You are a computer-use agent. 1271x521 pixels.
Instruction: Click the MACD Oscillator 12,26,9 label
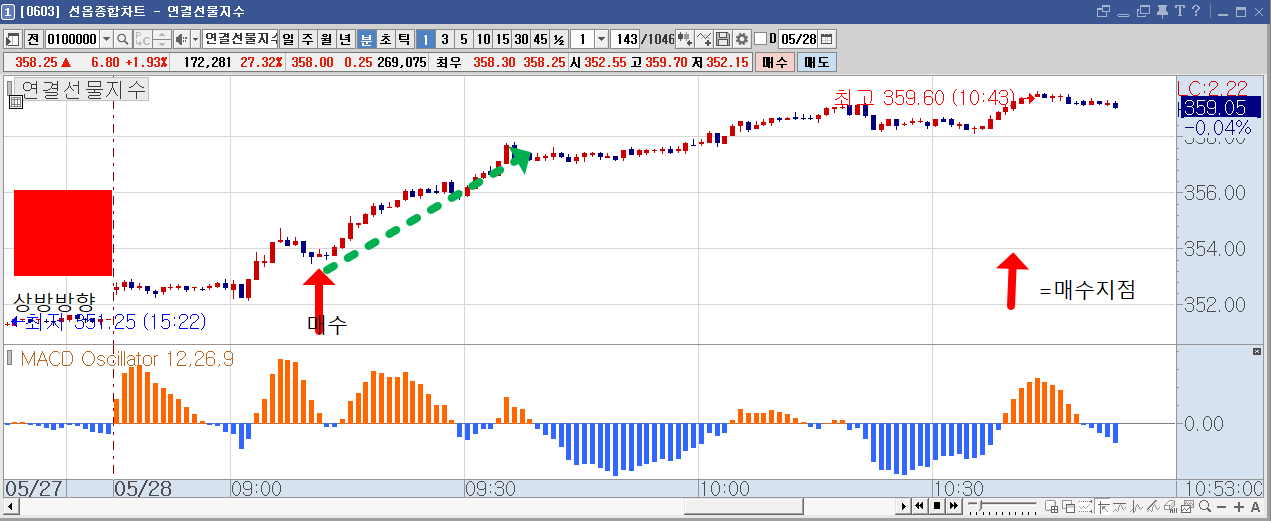[x=127, y=359]
